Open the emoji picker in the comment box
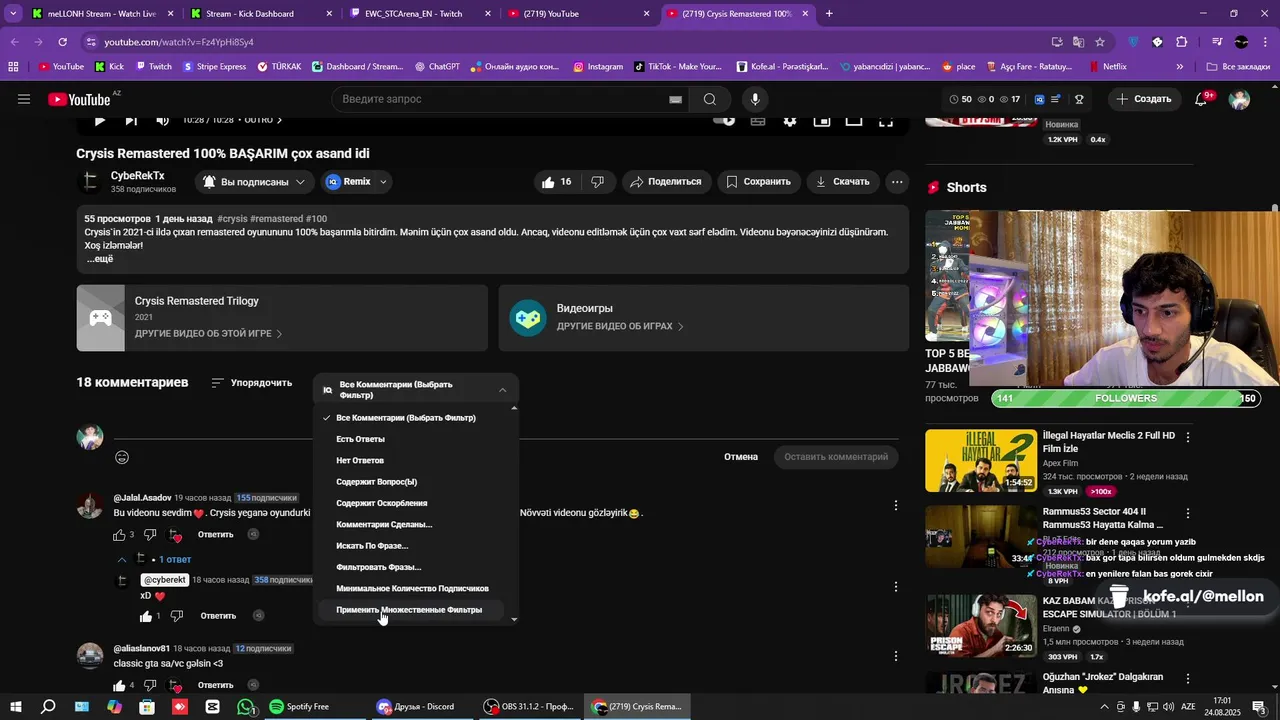The image size is (1280, 720). pyautogui.click(x=122, y=457)
